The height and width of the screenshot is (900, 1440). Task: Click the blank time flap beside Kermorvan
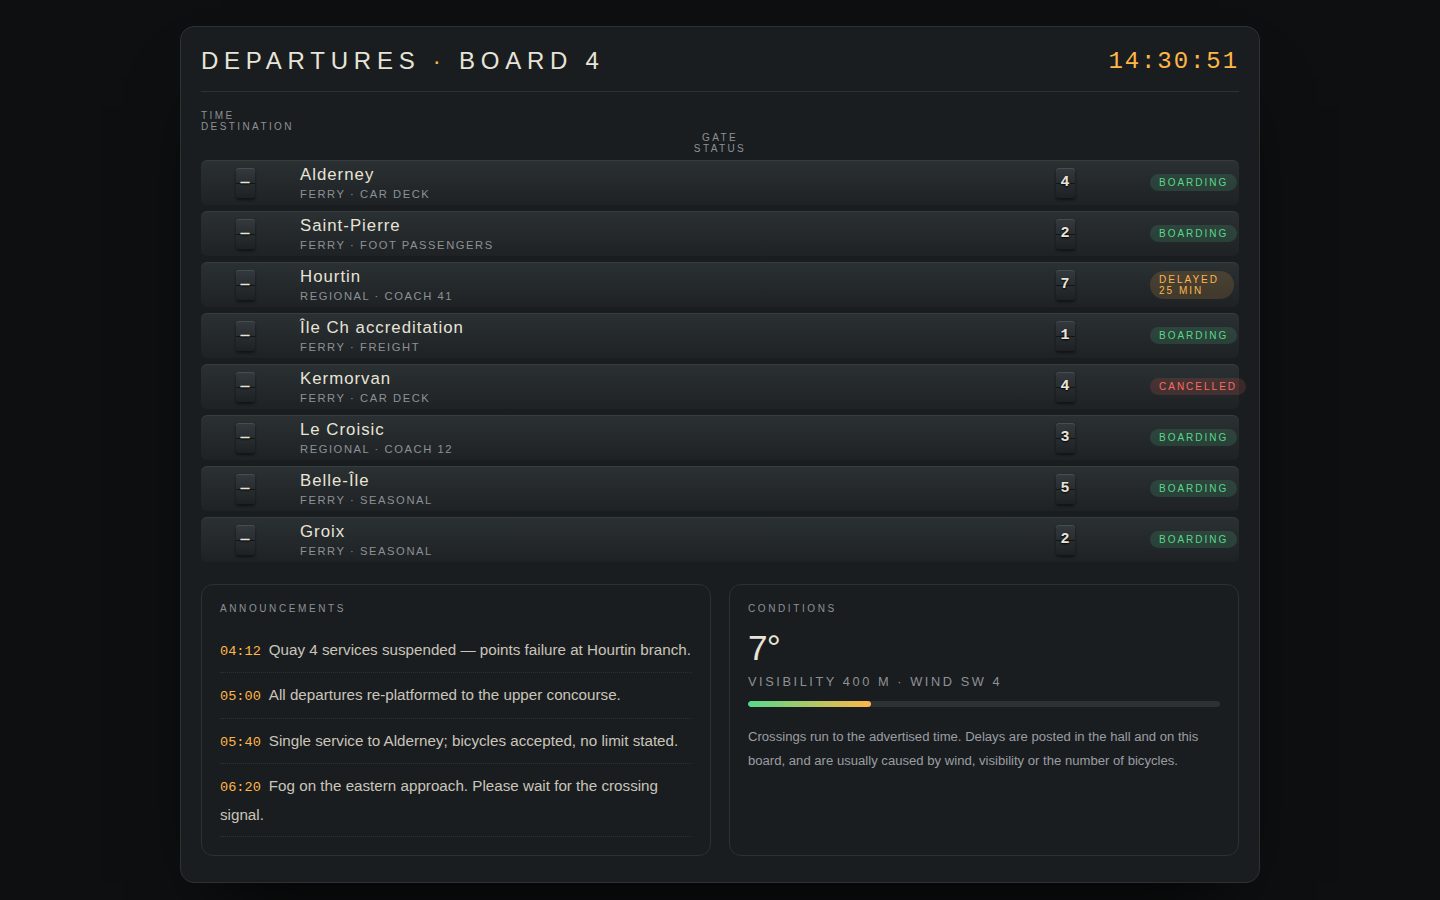(245, 386)
